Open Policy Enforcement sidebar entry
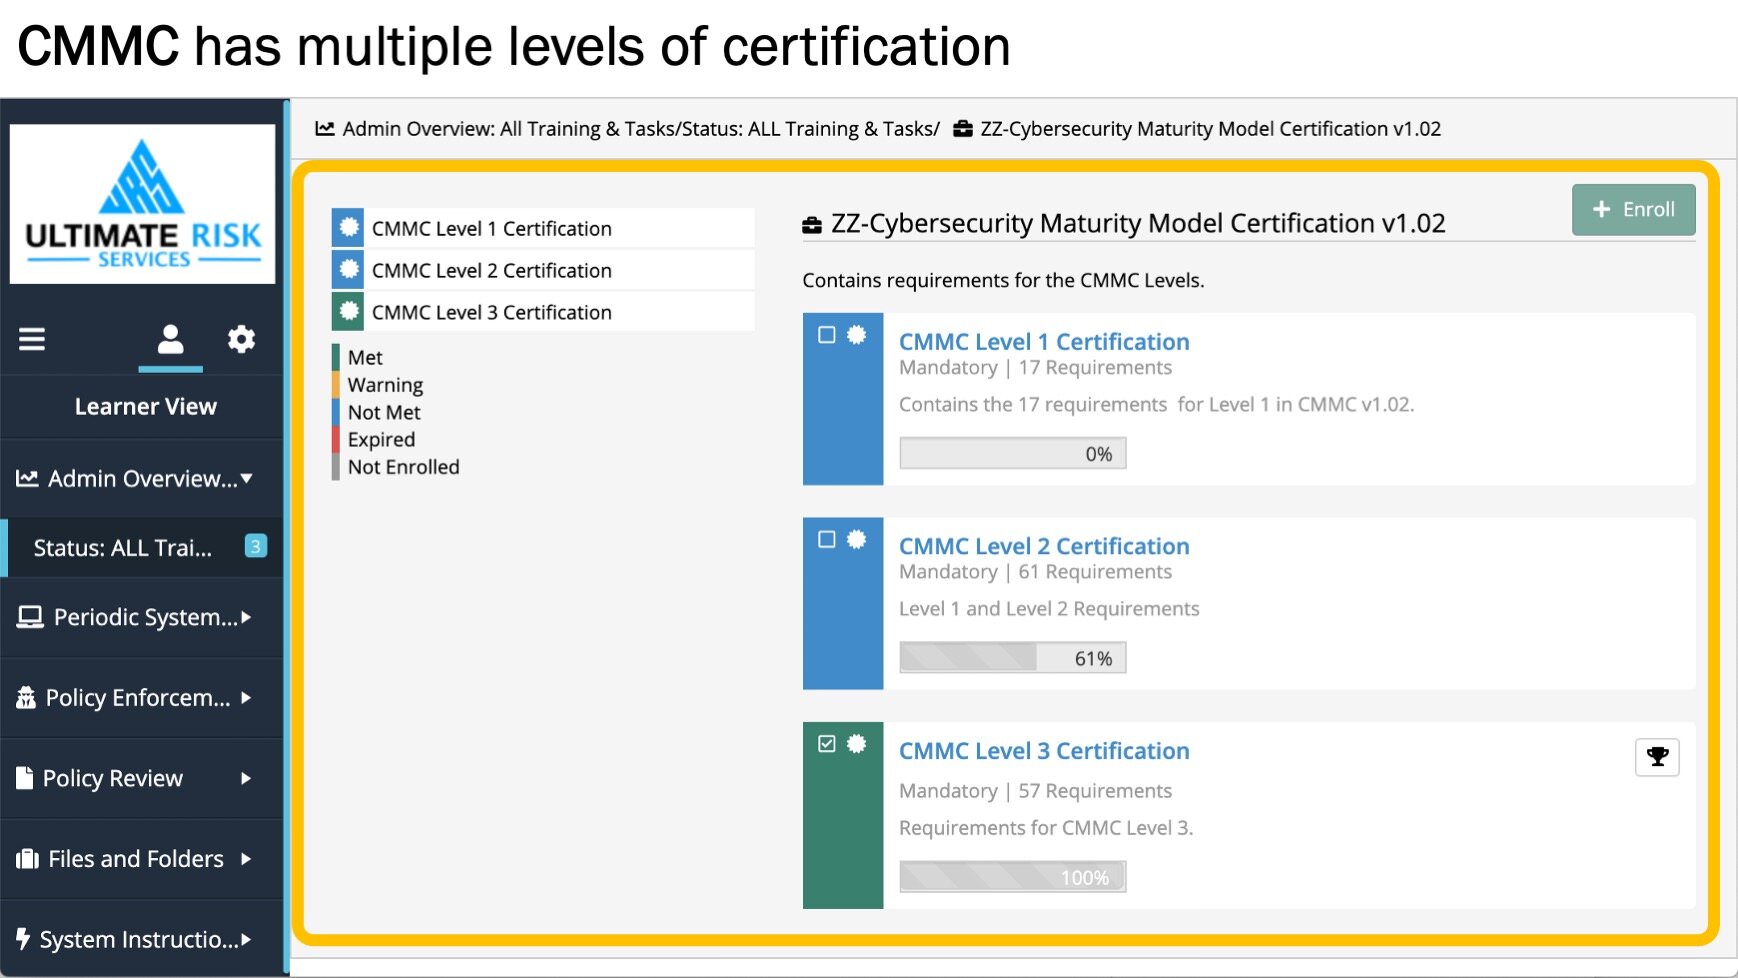Screen dimensions: 1738x978 point(142,698)
